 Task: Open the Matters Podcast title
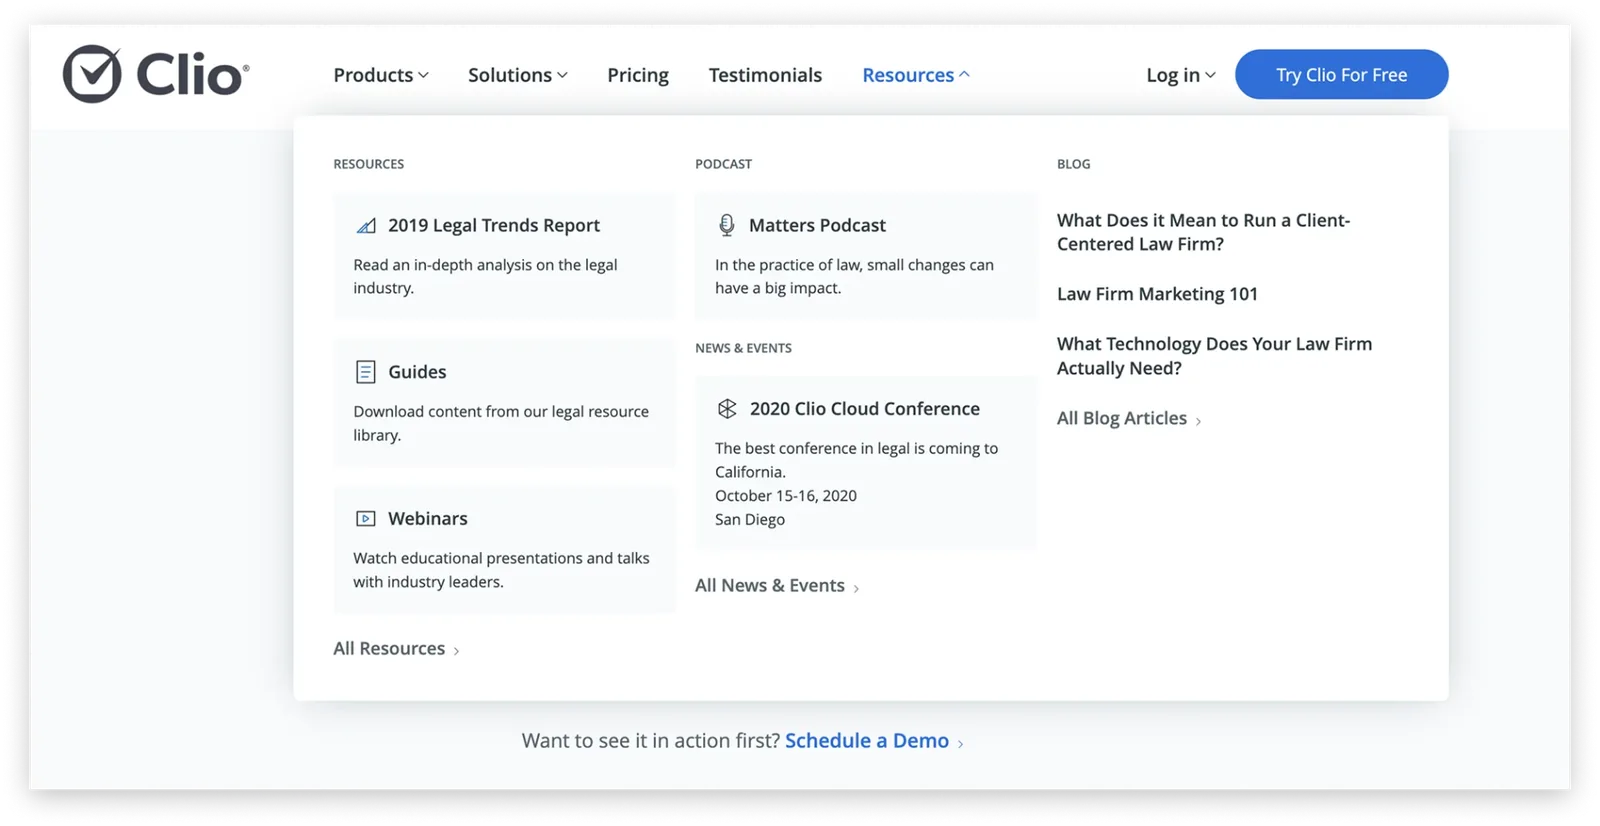coord(817,225)
